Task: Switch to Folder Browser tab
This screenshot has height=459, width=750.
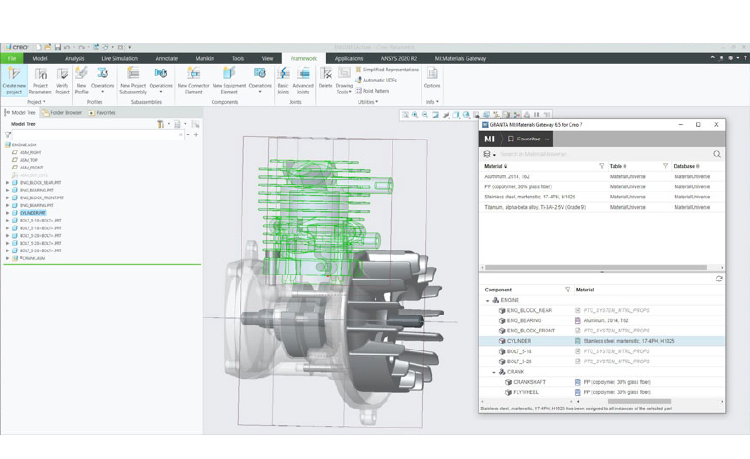Action: click(x=62, y=113)
